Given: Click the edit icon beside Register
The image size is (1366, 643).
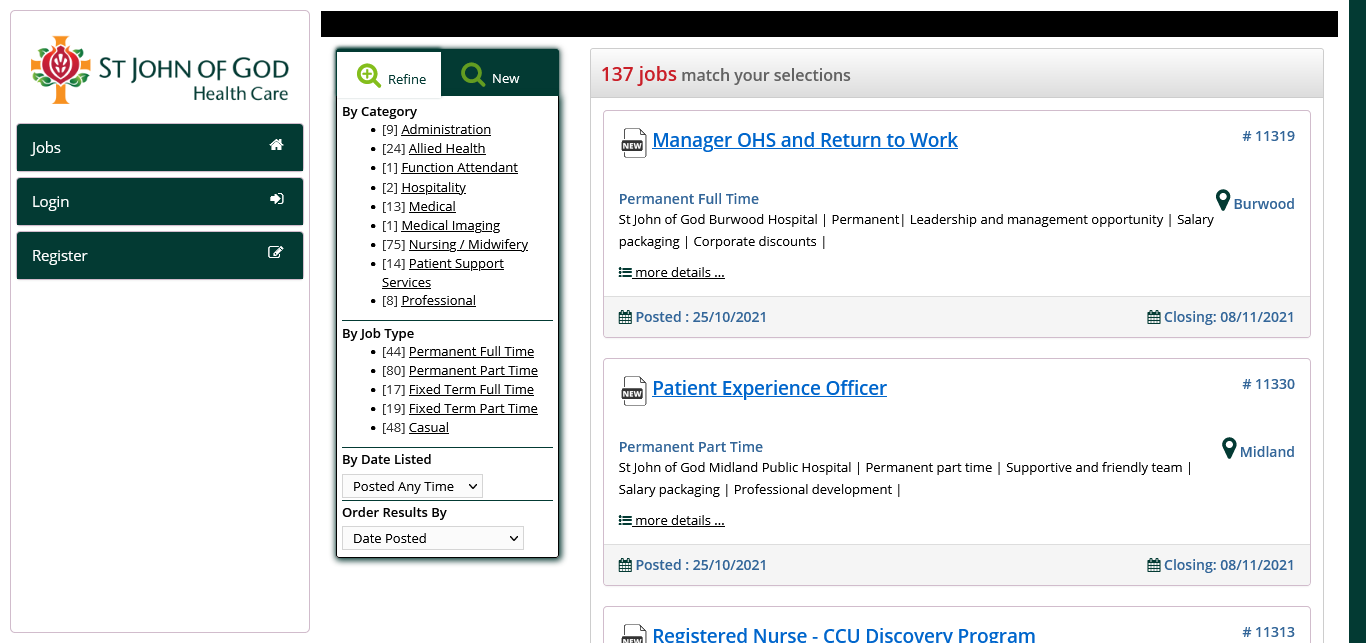Looking at the screenshot, I should point(276,253).
